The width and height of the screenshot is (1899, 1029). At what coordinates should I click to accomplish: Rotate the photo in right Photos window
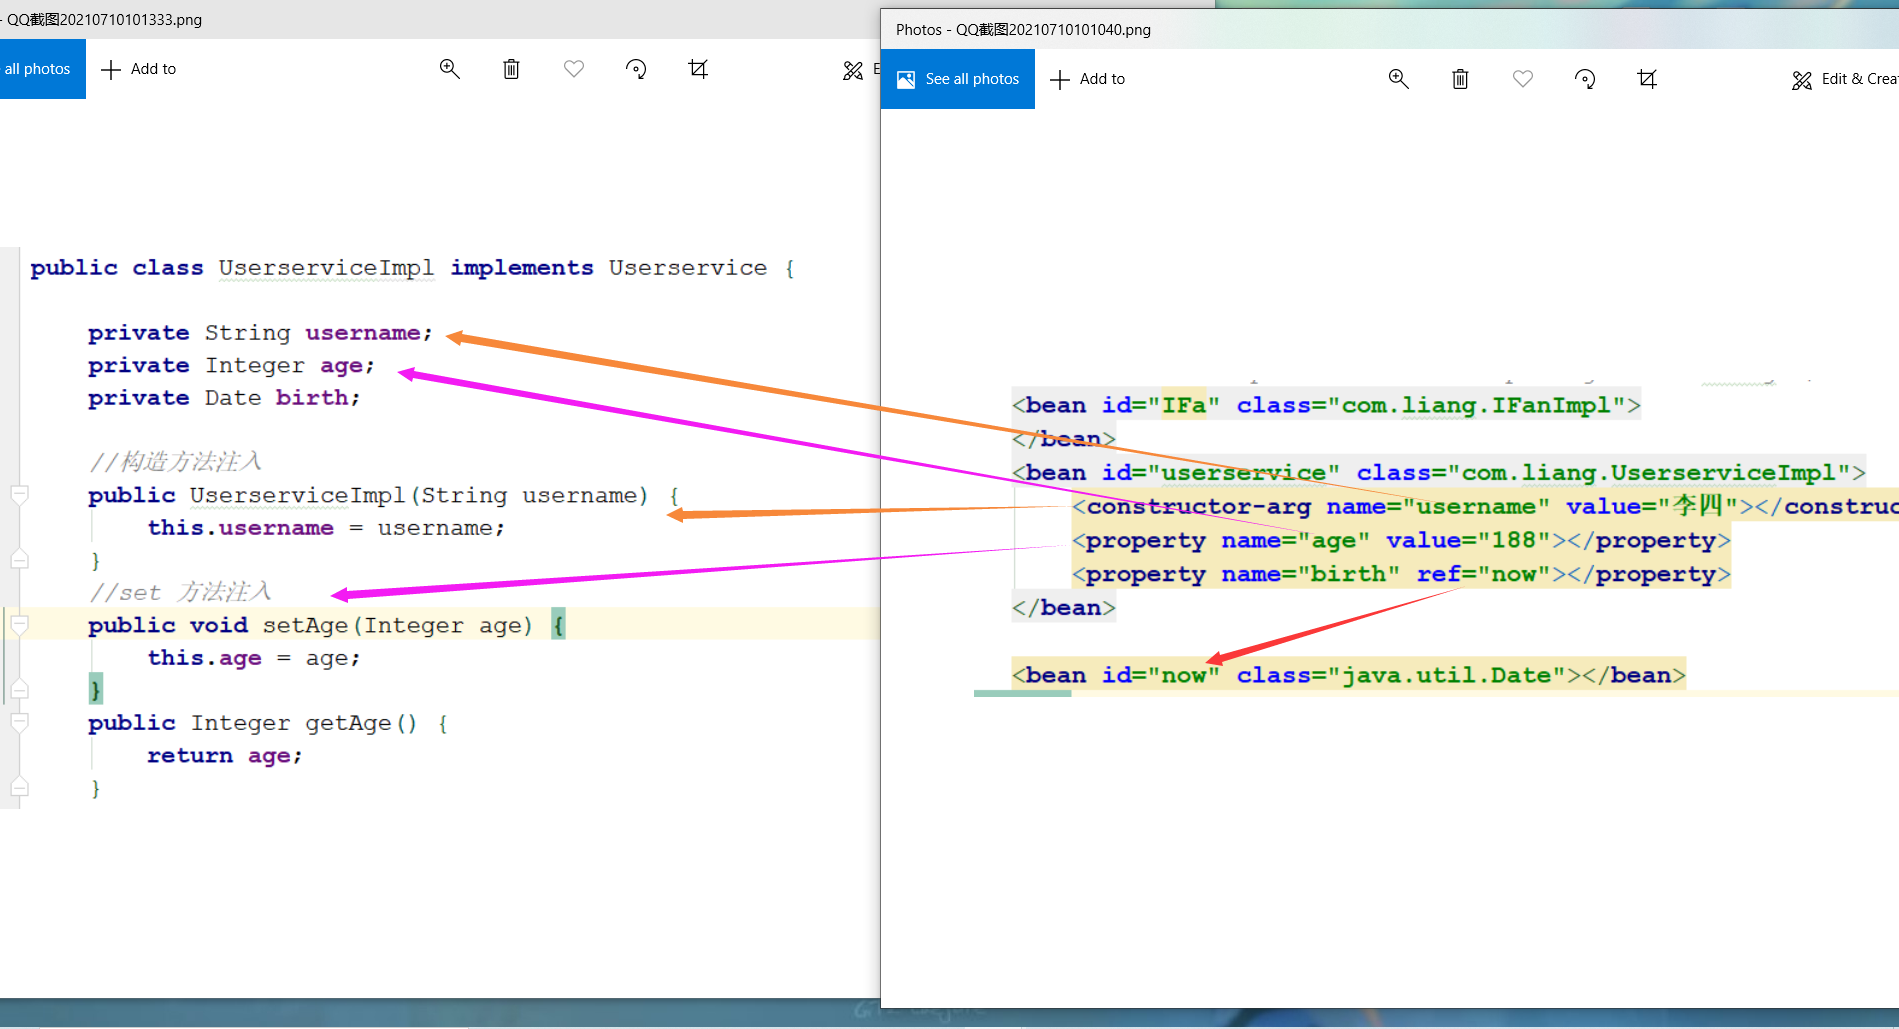[x=1585, y=79]
